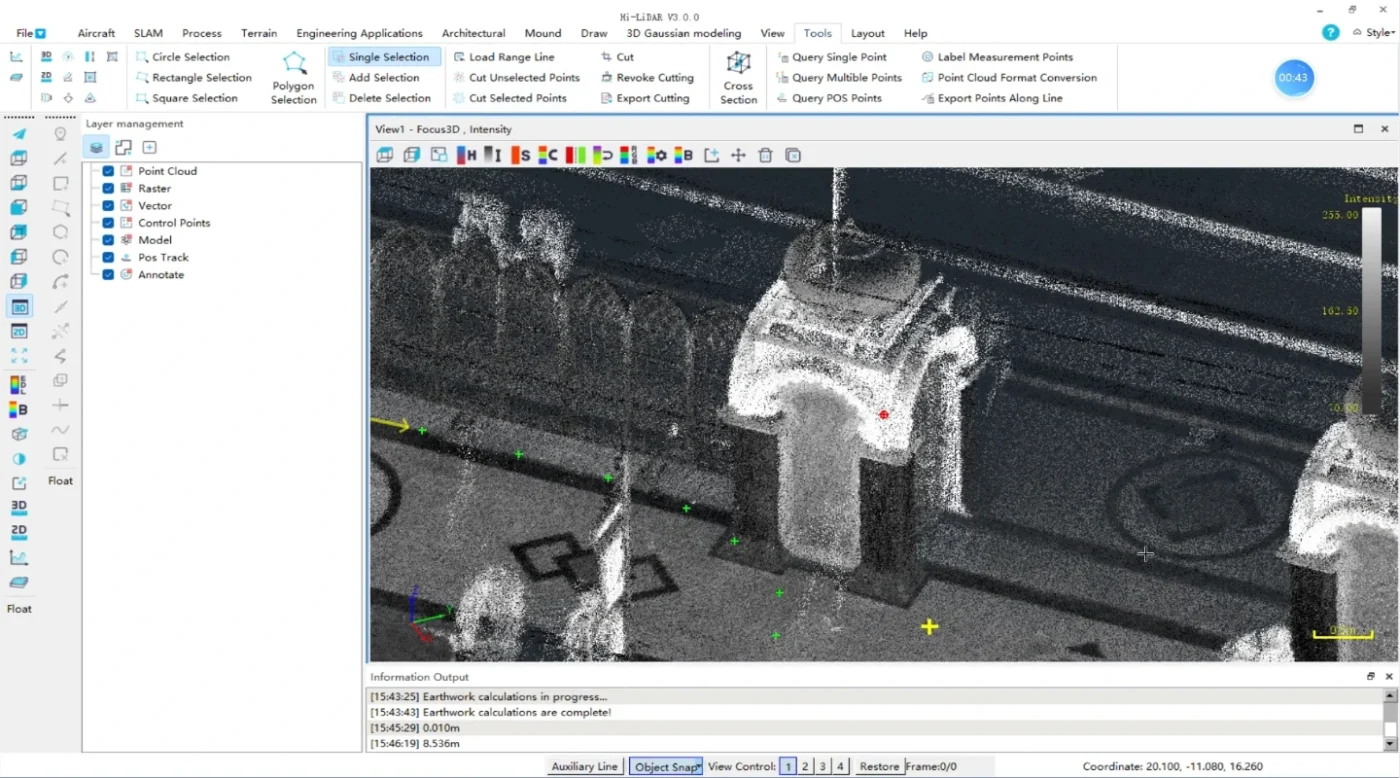Switch to 2D window mode in left sidebar
The image size is (1400, 778).
19,331
